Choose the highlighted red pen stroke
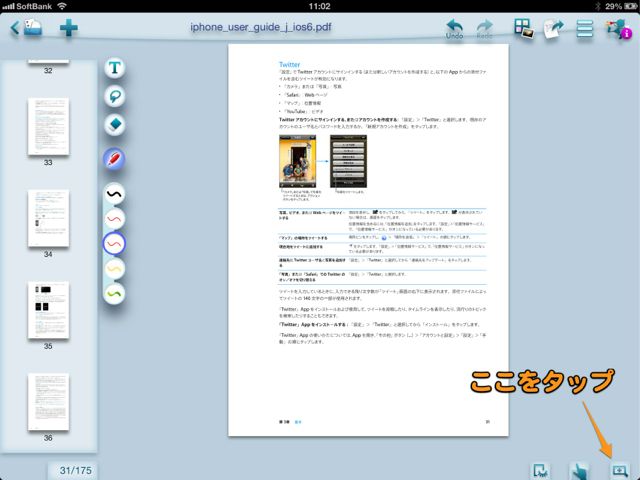The image size is (640, 480). [x=114, y=244]
